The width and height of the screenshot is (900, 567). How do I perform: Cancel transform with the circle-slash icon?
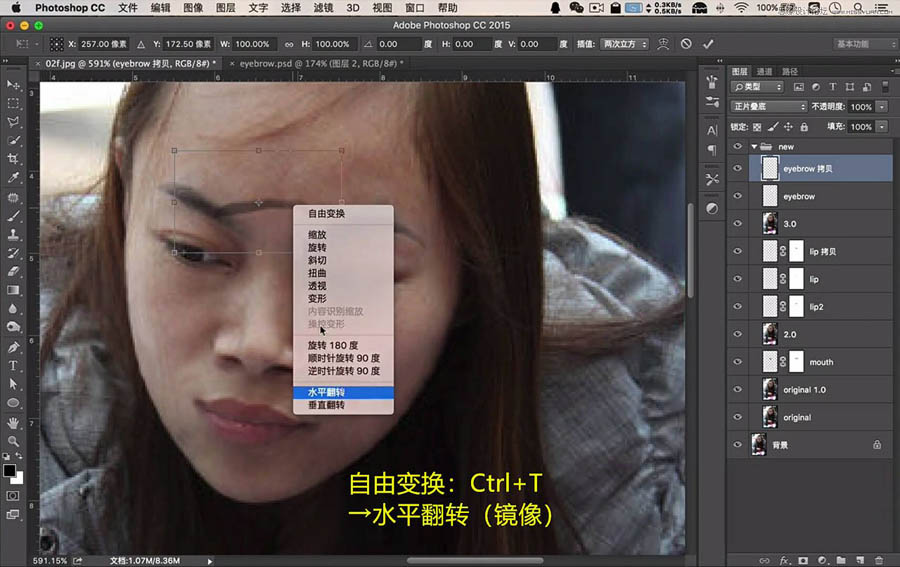pyautogui.click(x=686, y=44)
